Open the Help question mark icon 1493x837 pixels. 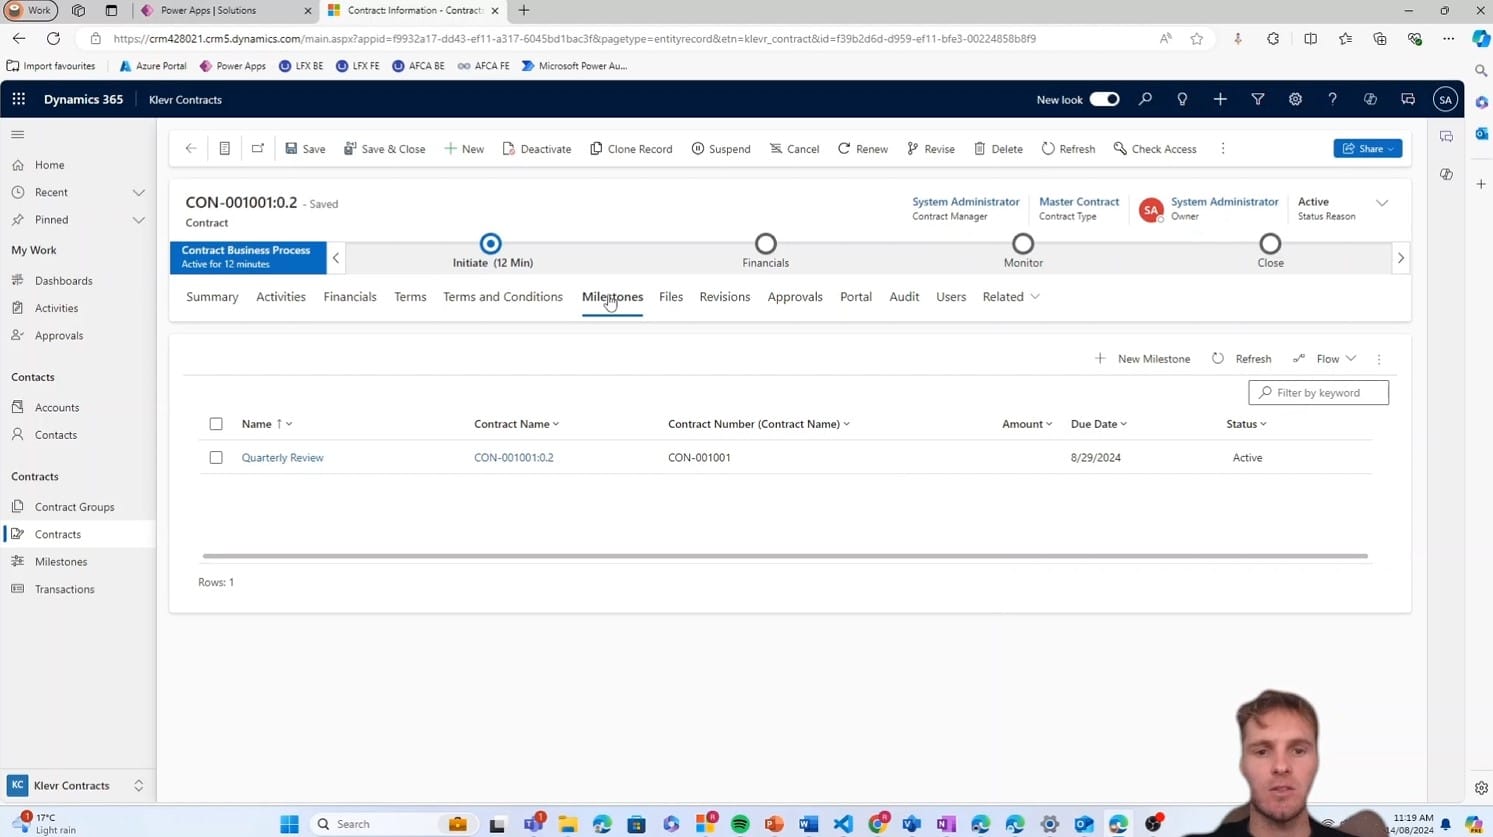pos(1332,100)
